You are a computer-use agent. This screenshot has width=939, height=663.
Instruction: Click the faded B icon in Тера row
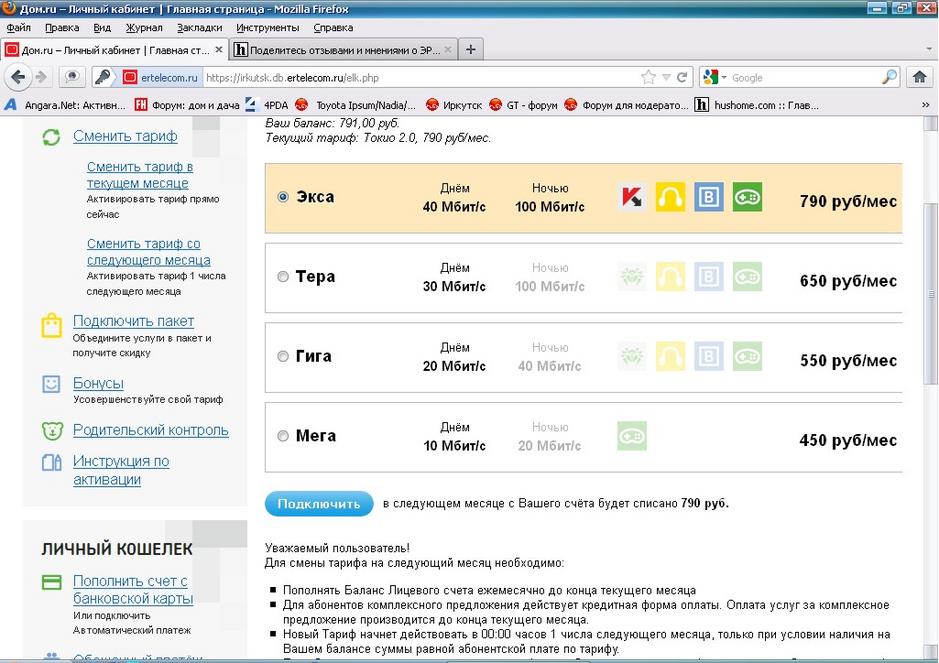pyautogui.click(x=709, y=277)
